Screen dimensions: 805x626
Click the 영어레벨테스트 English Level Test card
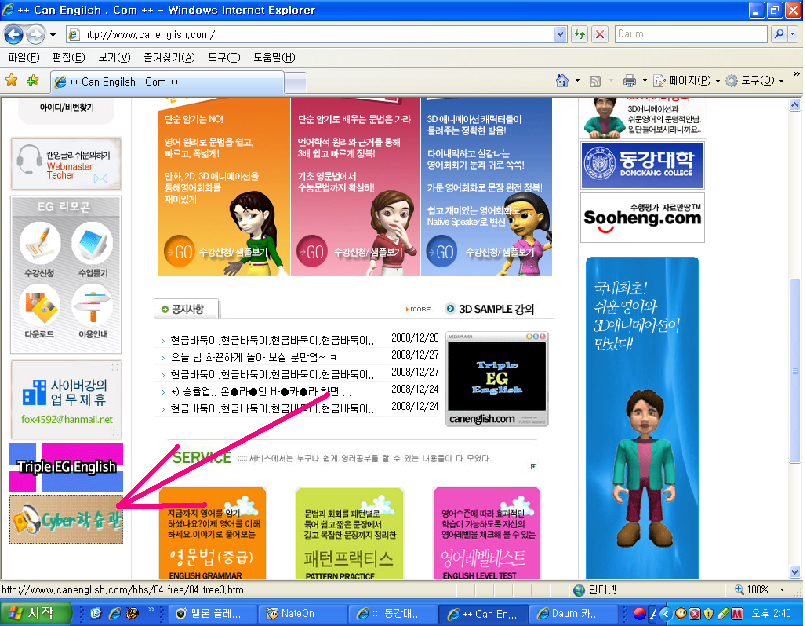(x=487, y=534)
